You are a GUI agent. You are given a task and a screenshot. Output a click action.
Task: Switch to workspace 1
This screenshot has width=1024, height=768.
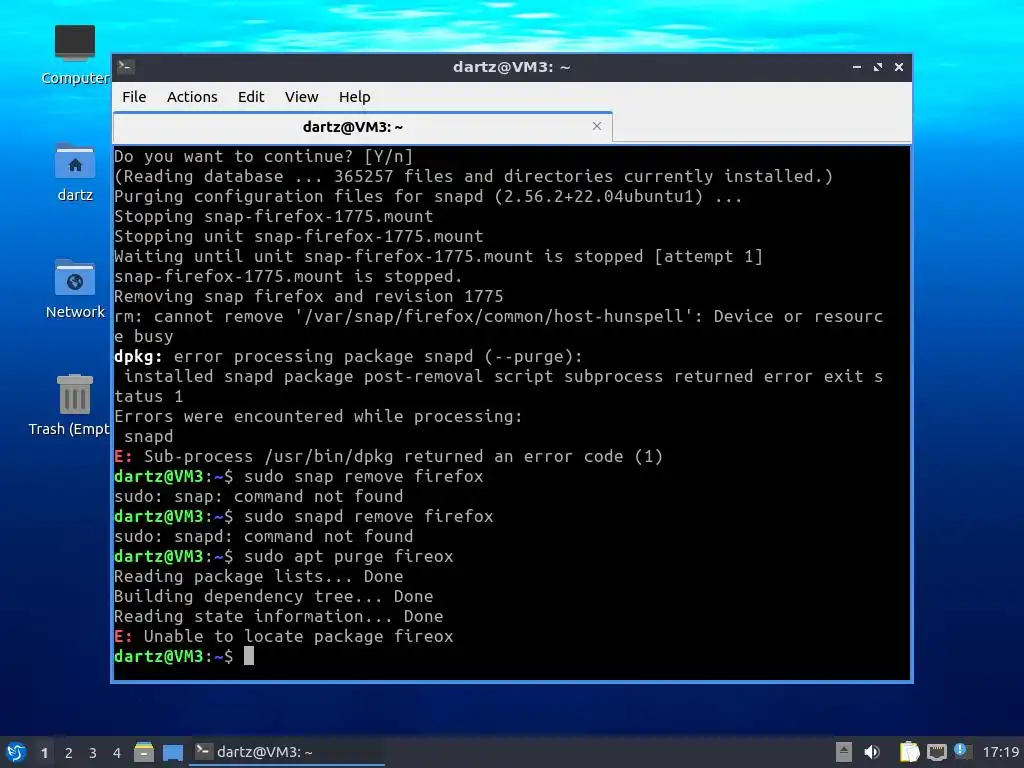[x=44, y=753]
